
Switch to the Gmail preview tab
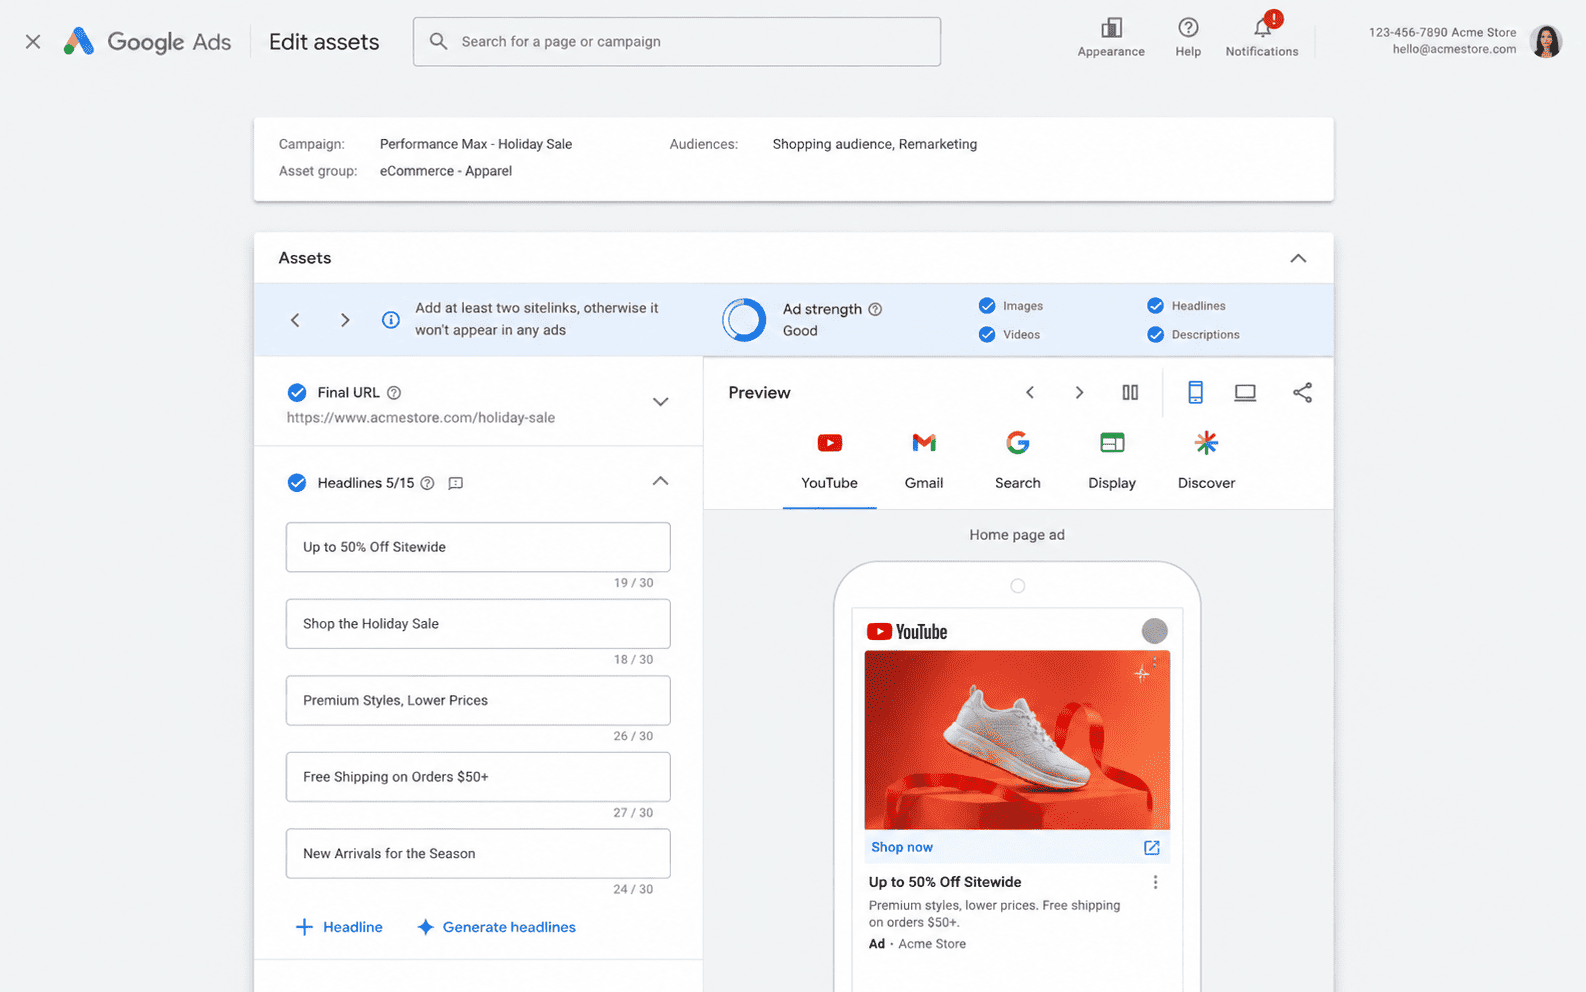924,462
